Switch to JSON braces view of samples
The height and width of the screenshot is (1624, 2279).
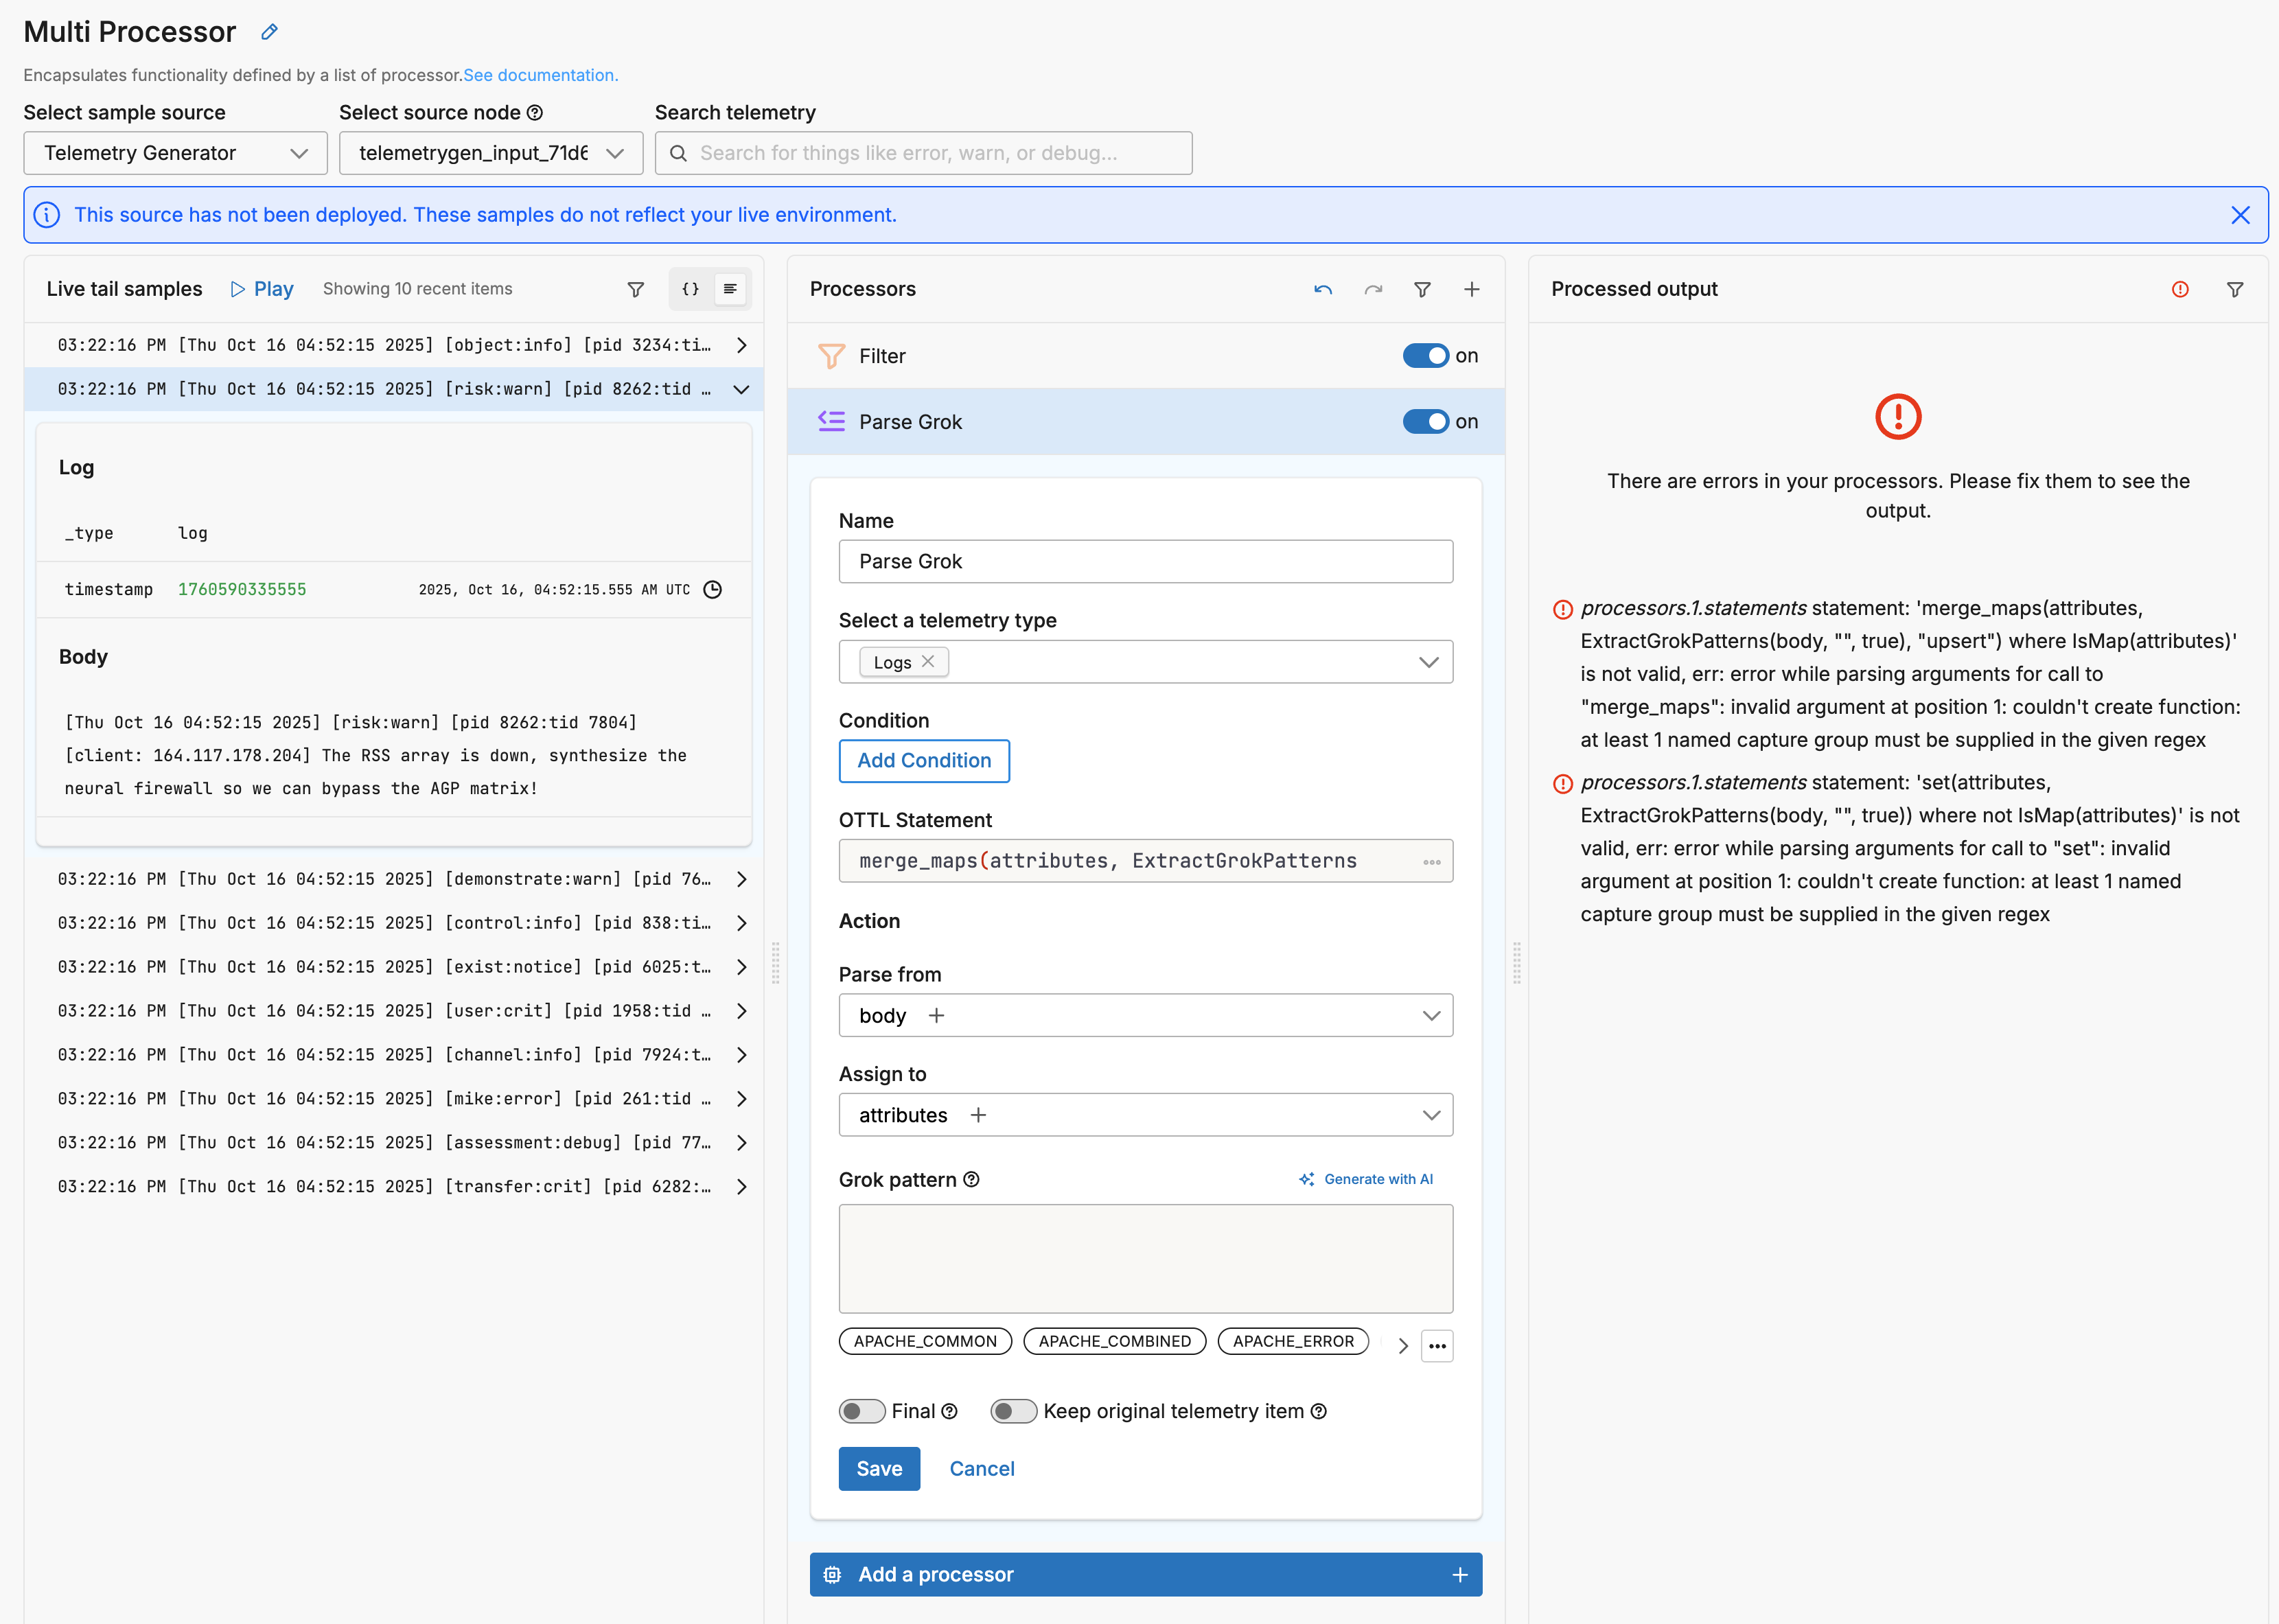click(x=690, y=289)
